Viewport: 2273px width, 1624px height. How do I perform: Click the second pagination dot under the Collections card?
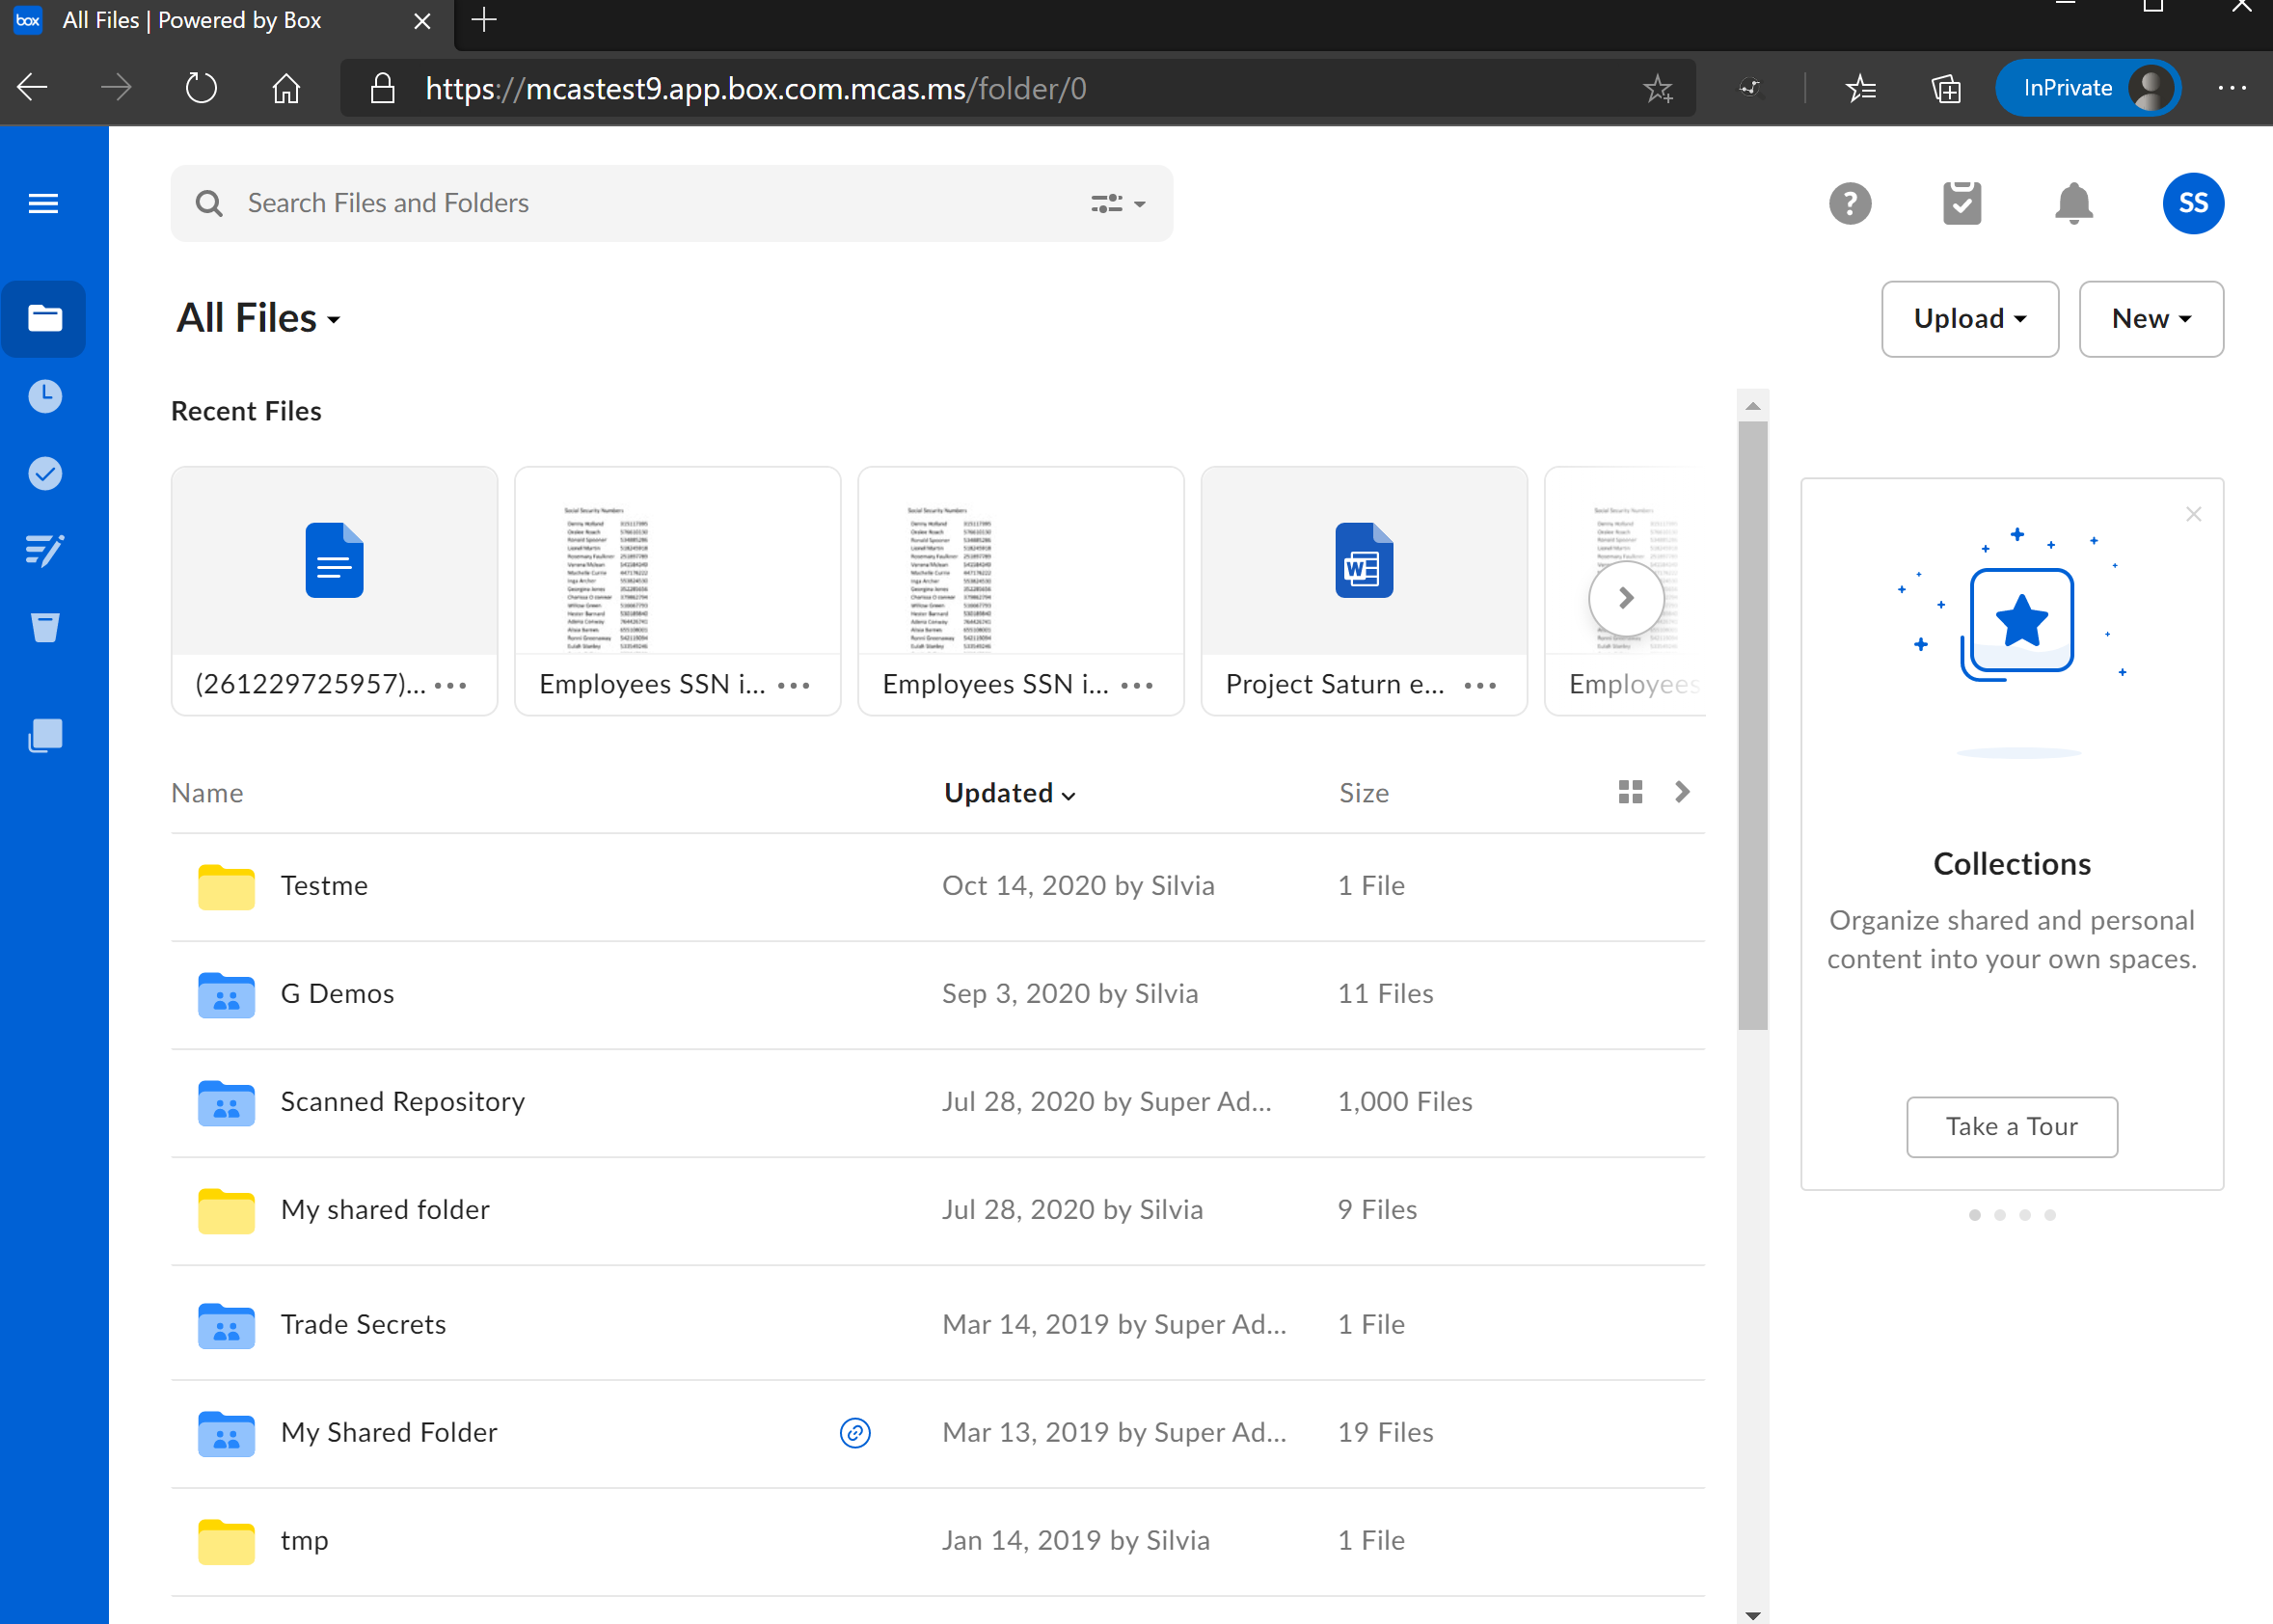2000,1215
